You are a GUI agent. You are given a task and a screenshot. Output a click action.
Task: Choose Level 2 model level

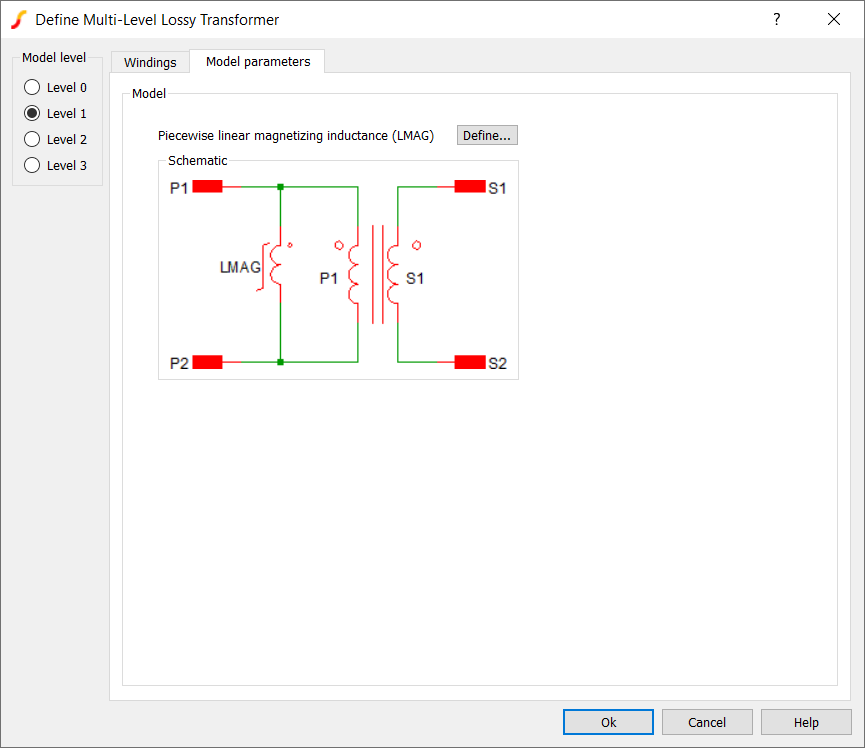(32, 140)
